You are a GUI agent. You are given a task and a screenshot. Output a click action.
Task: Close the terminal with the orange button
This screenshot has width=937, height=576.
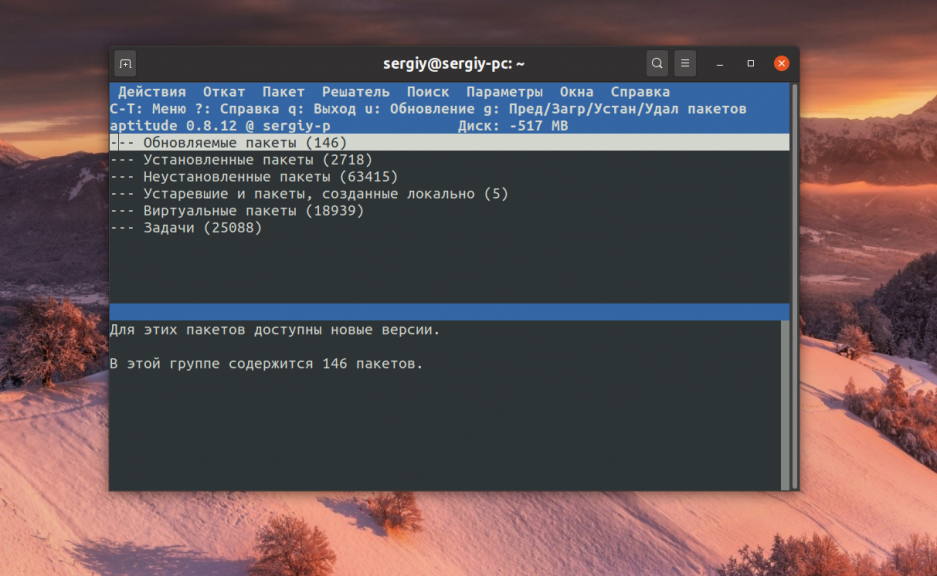point(781,64)
